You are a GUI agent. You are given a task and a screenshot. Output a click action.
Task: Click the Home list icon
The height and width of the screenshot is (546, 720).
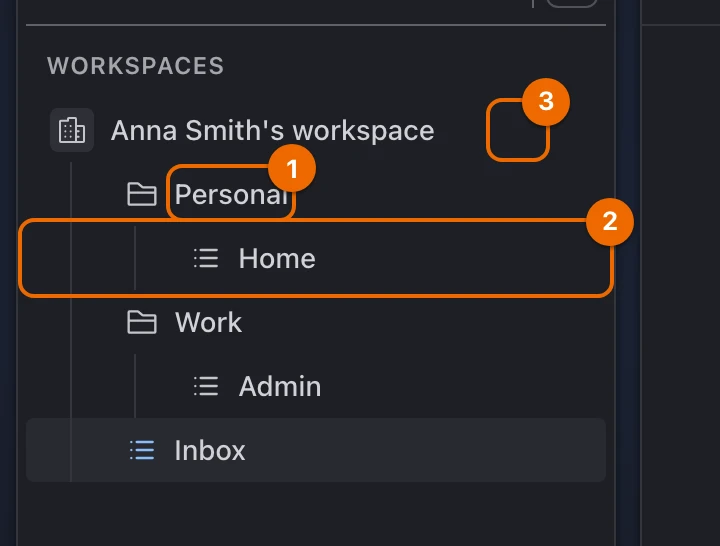coord(206,258)
